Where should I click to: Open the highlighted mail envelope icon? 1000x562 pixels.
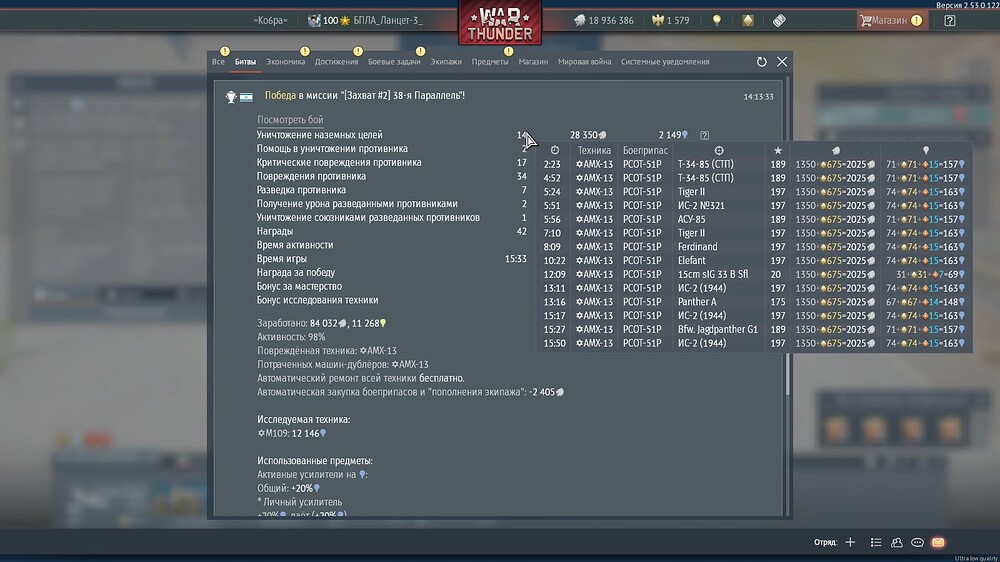[x=938, y=542]
